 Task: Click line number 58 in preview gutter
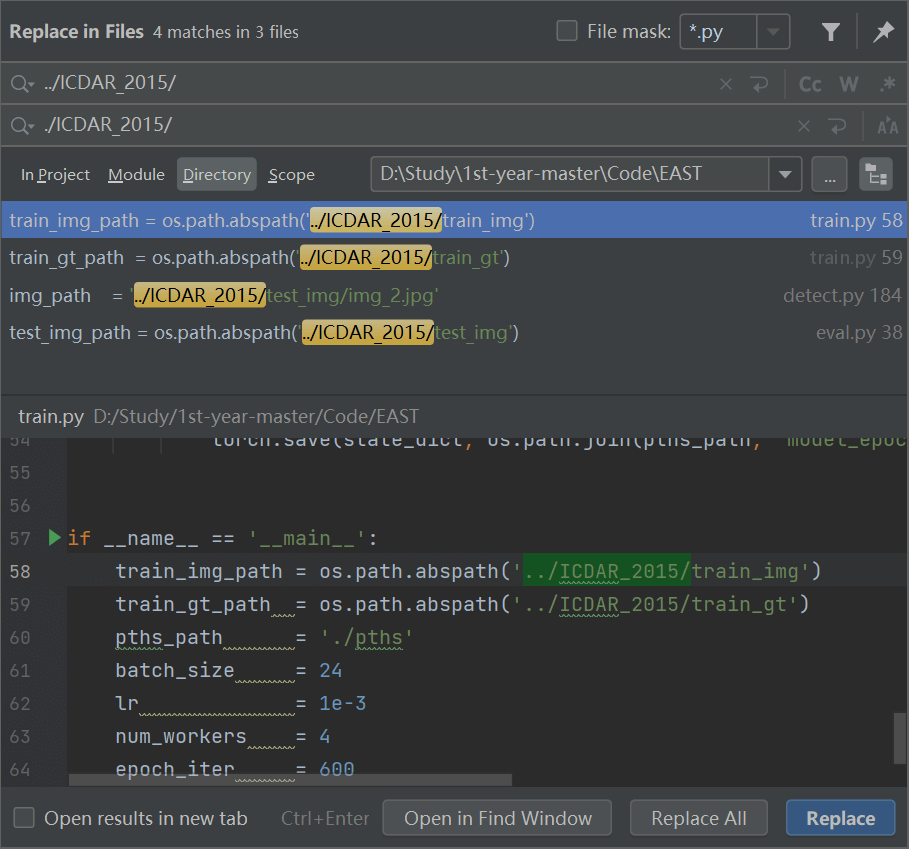[x=20, y=571]
